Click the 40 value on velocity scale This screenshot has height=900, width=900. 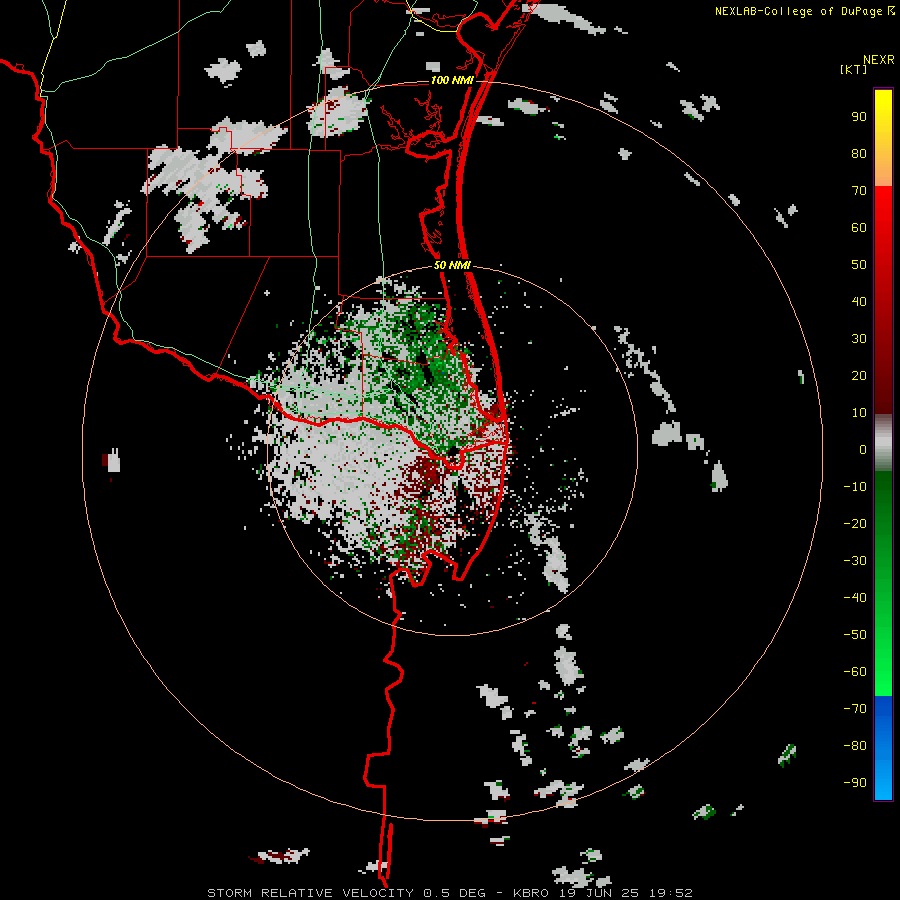(859, 301)
